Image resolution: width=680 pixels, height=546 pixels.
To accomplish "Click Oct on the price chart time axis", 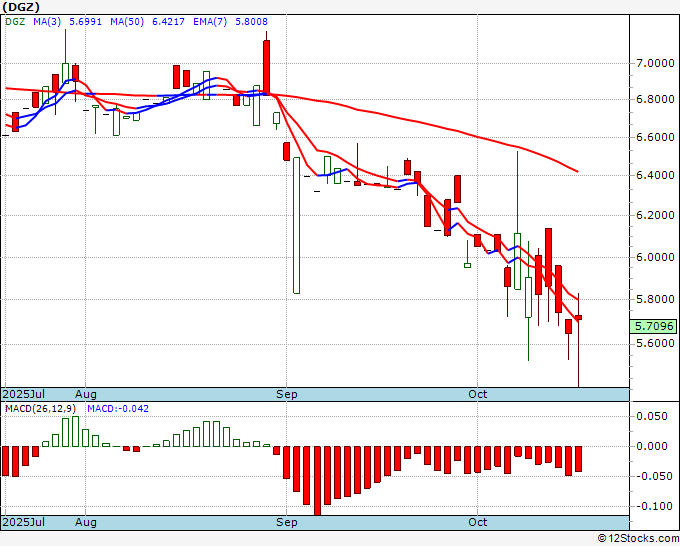I will (x=477, y=395).
